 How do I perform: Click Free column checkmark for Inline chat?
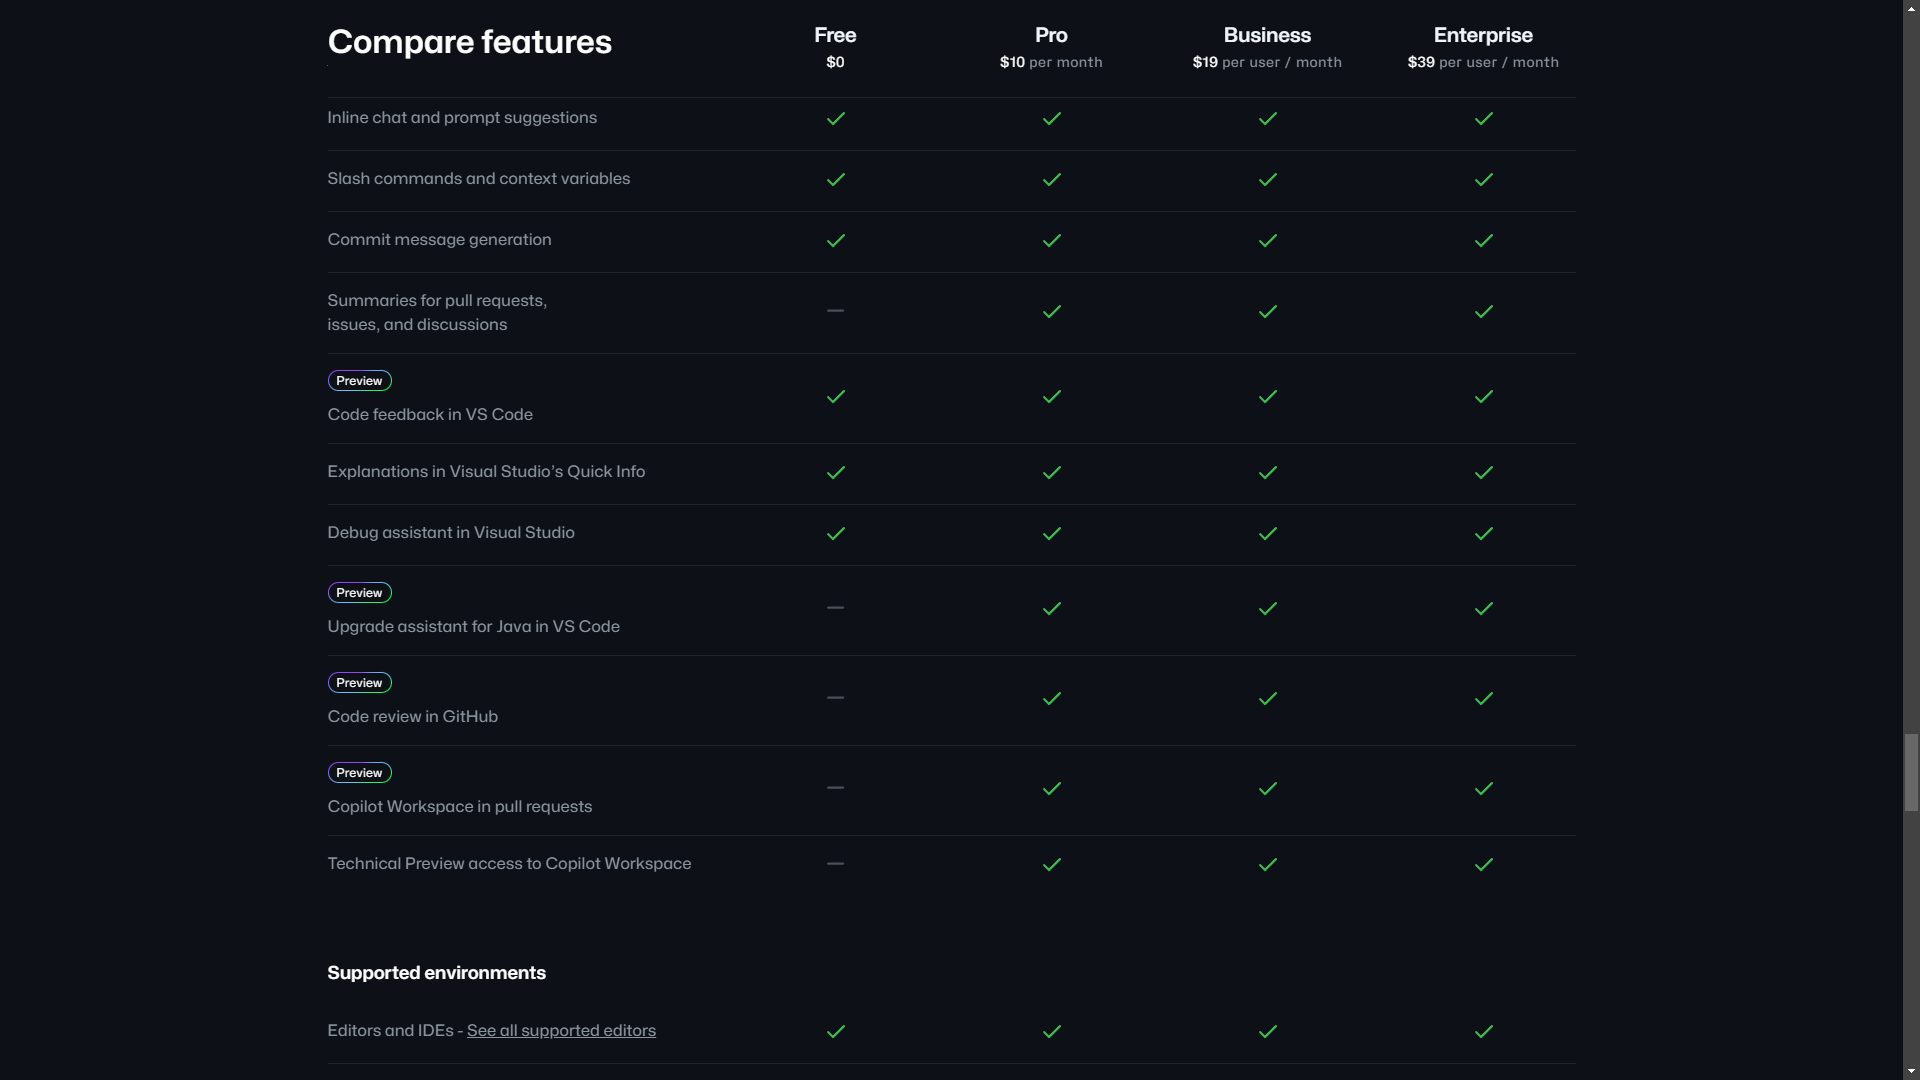[835, 118]
